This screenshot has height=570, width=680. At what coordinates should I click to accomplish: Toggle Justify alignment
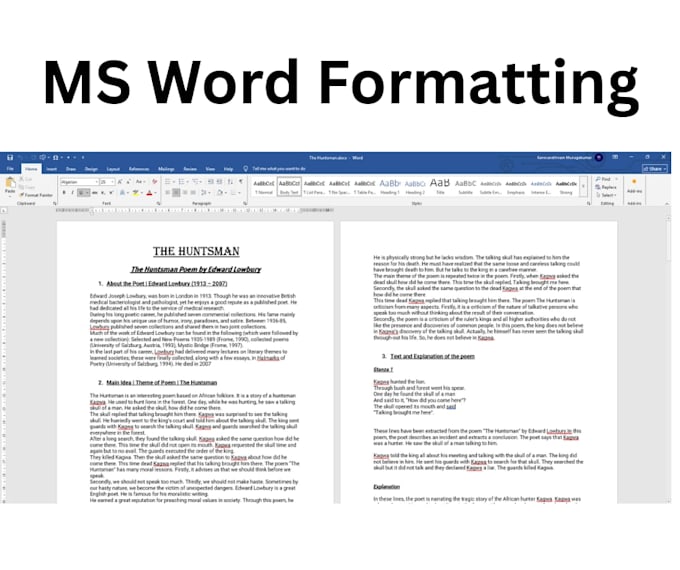click(193, 194)
